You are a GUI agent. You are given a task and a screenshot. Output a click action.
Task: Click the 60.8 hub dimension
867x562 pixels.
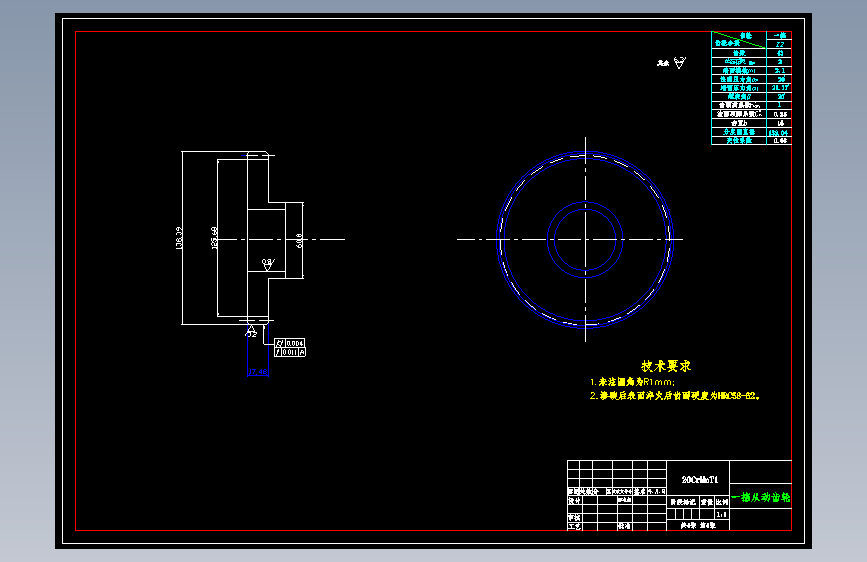pos(299,240)
